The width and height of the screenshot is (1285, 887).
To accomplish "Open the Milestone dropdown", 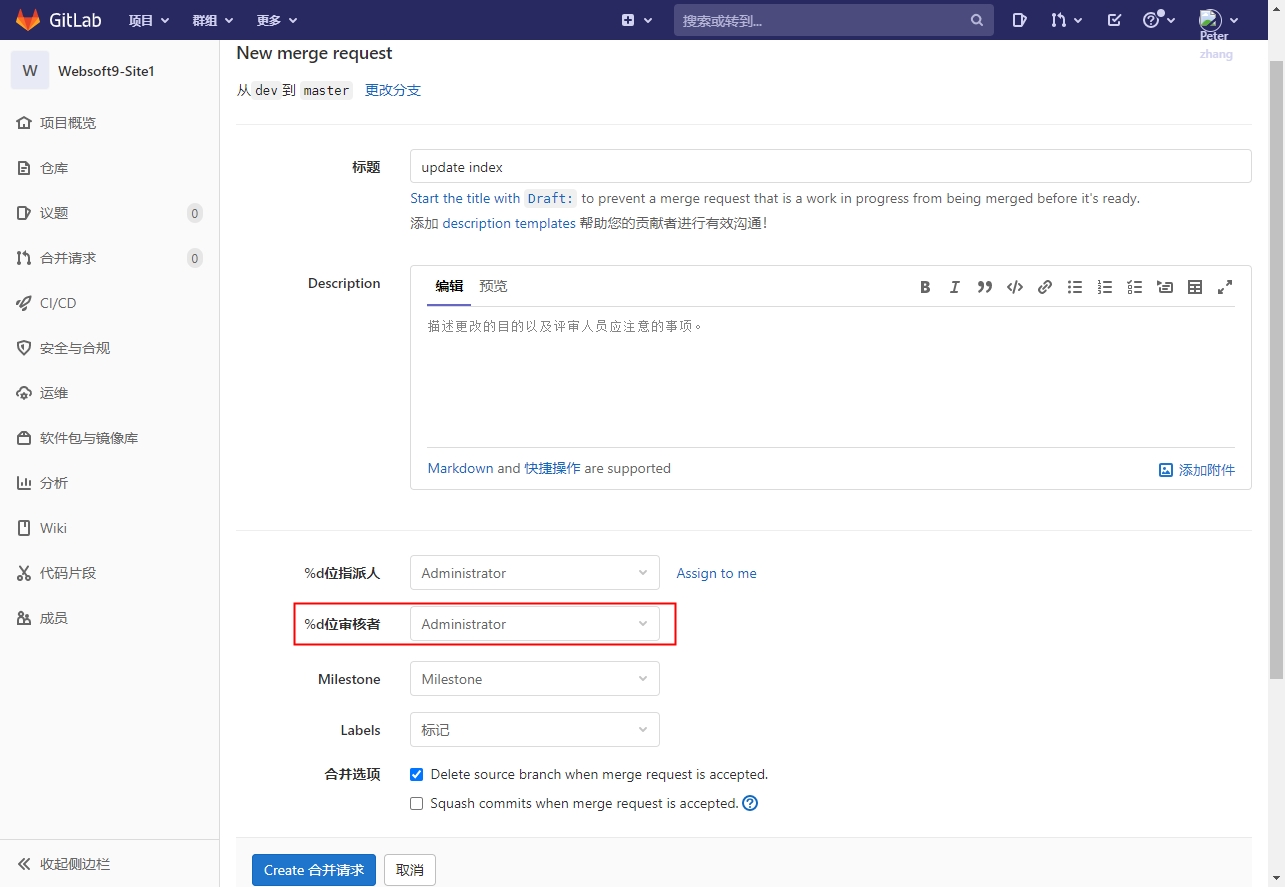I will (534, 679).
